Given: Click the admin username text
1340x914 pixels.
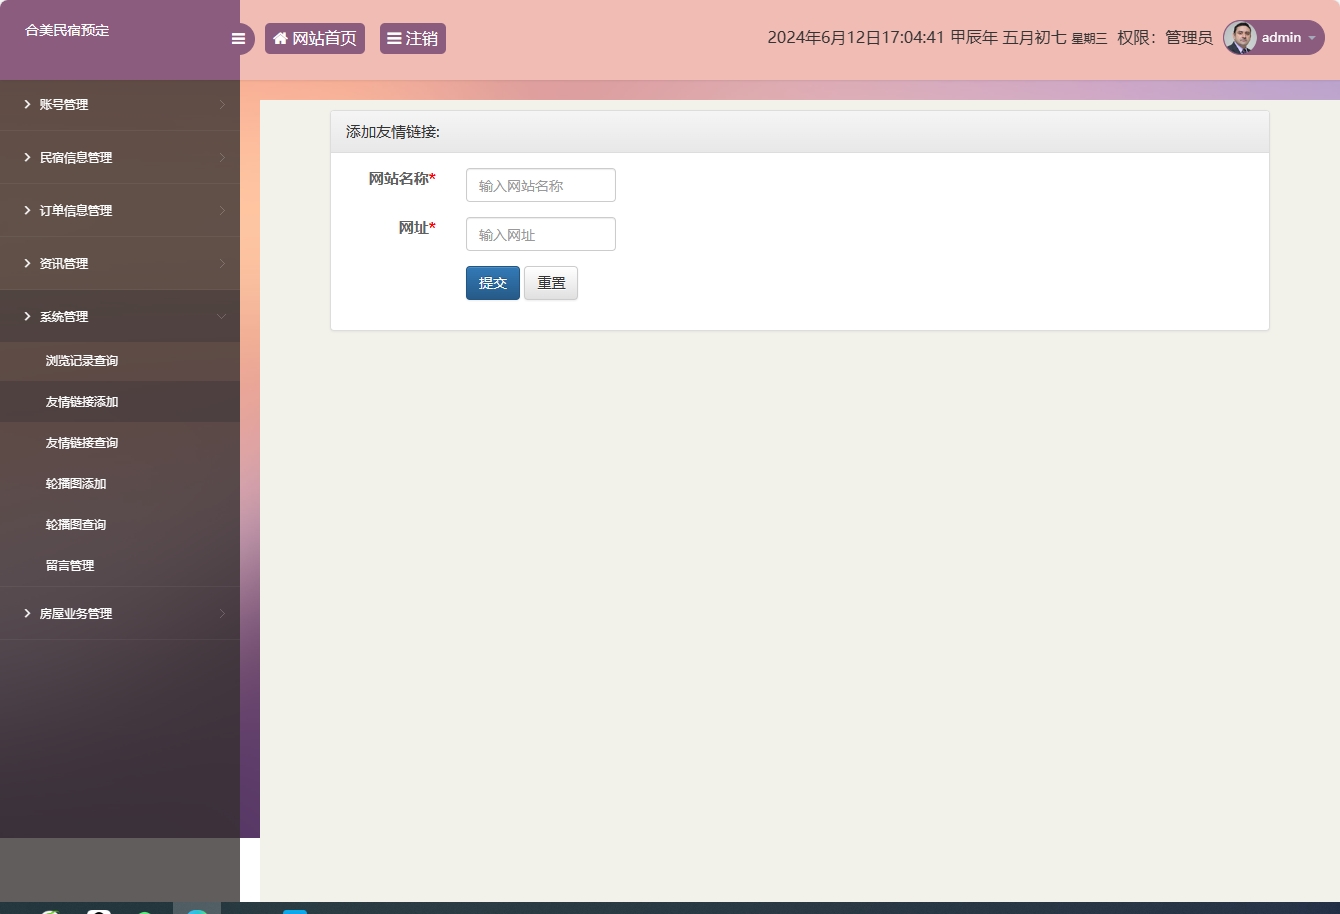Looking at the screenshot, I should pos(1281,38).
